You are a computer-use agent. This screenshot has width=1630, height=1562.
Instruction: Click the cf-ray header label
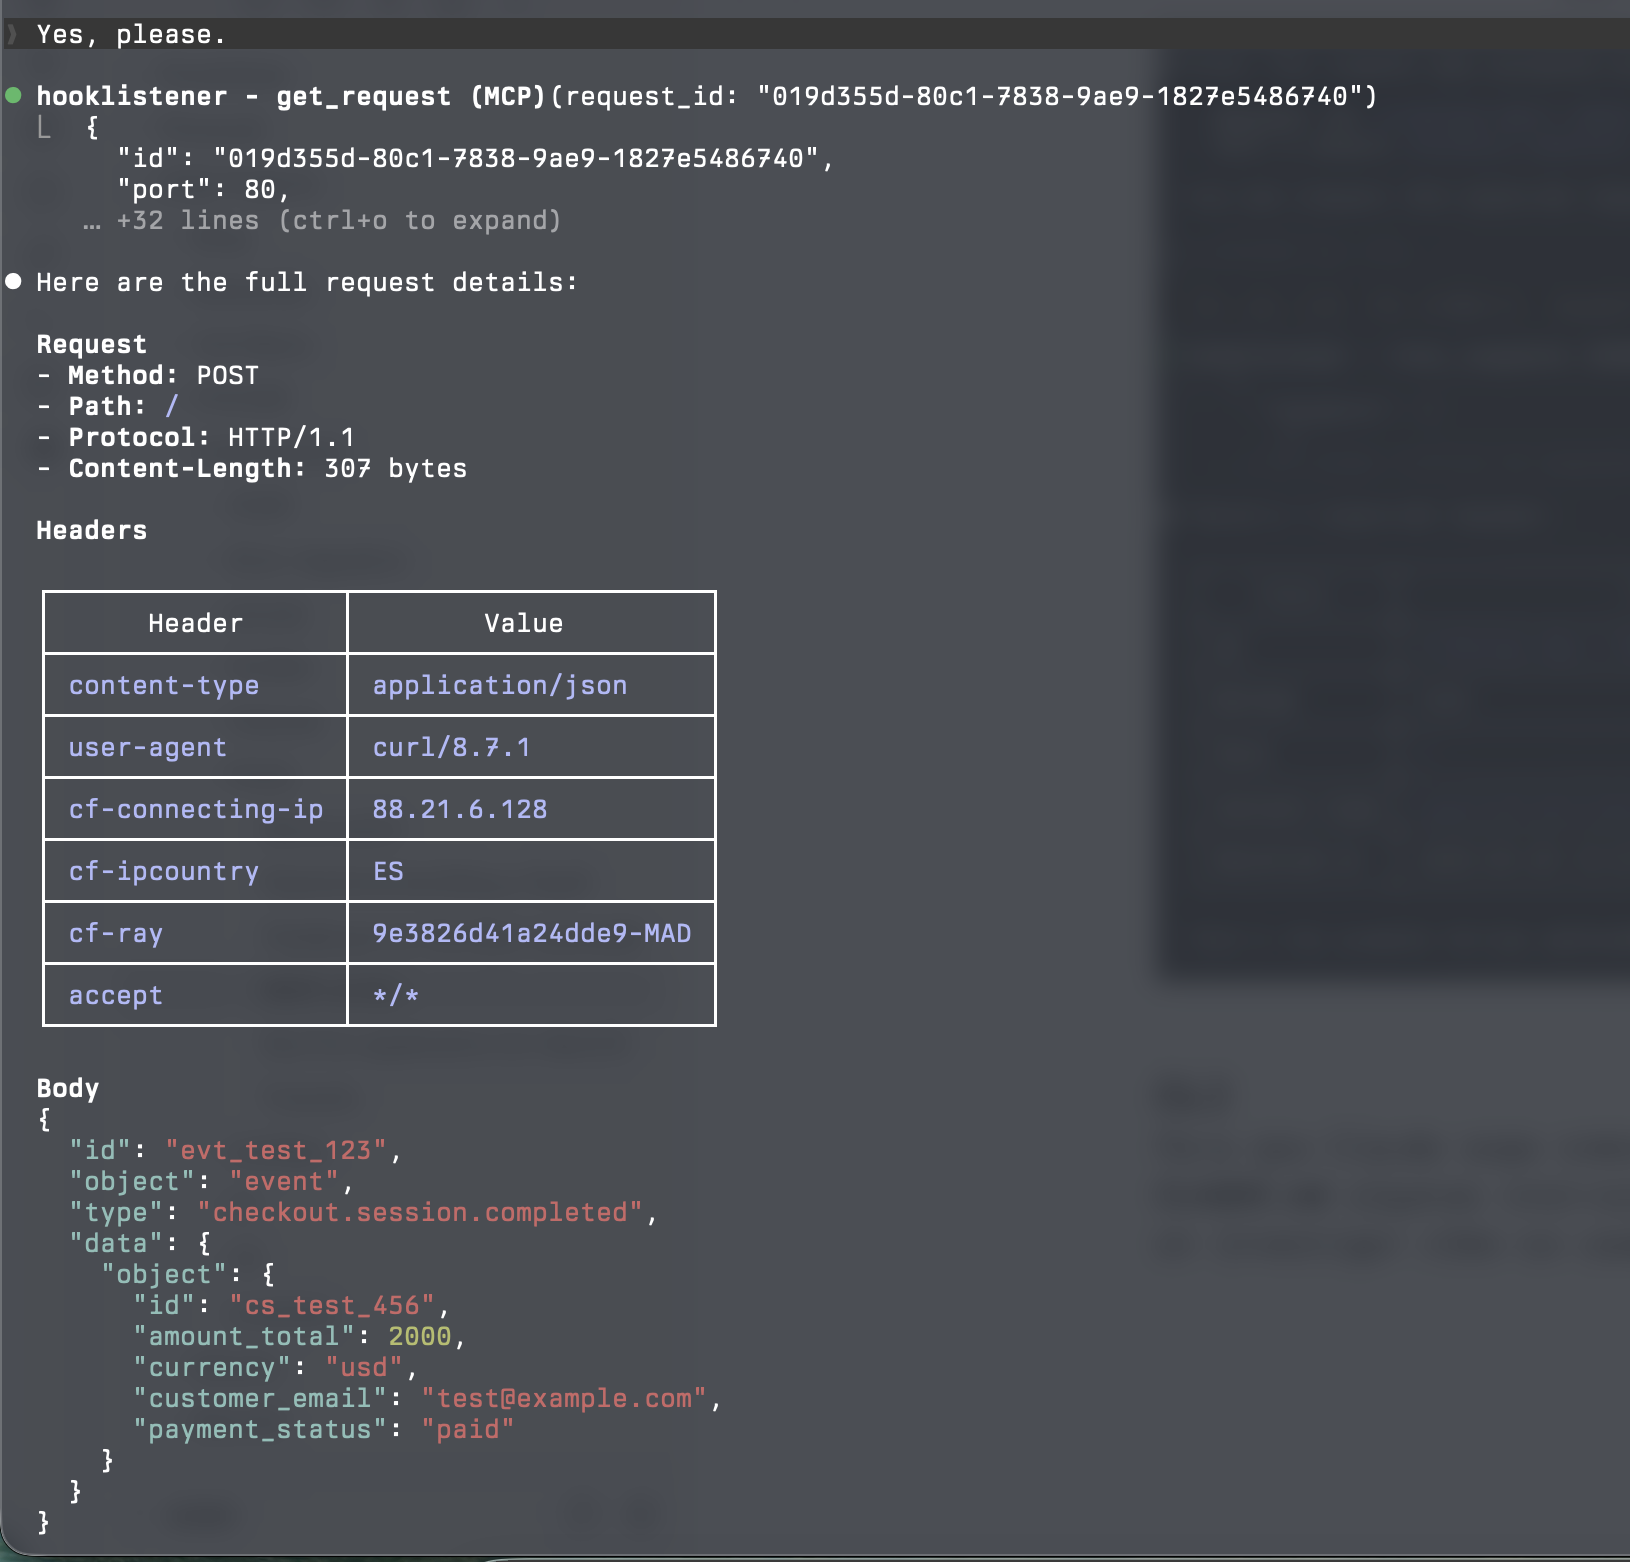[115, 933]
